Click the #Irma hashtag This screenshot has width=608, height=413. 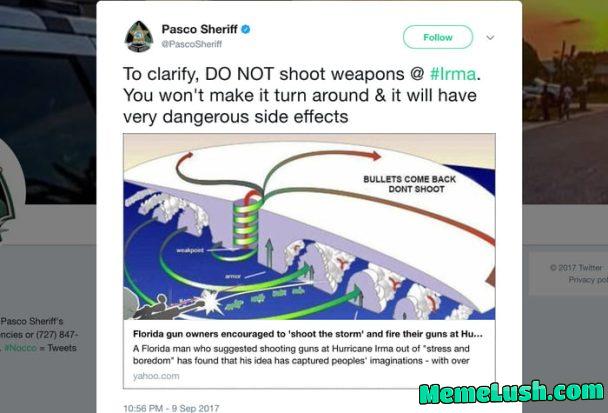point(453,74)
